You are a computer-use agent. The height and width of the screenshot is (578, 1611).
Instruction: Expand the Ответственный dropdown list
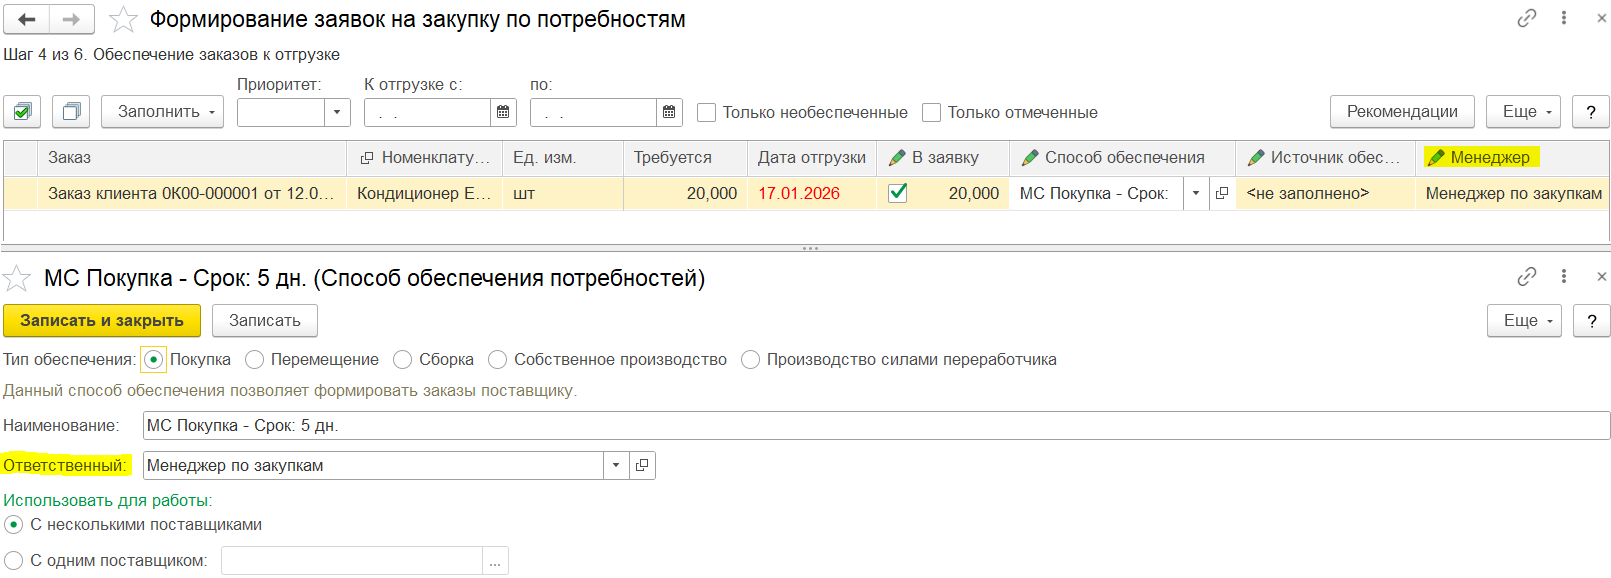coord(616,465)
